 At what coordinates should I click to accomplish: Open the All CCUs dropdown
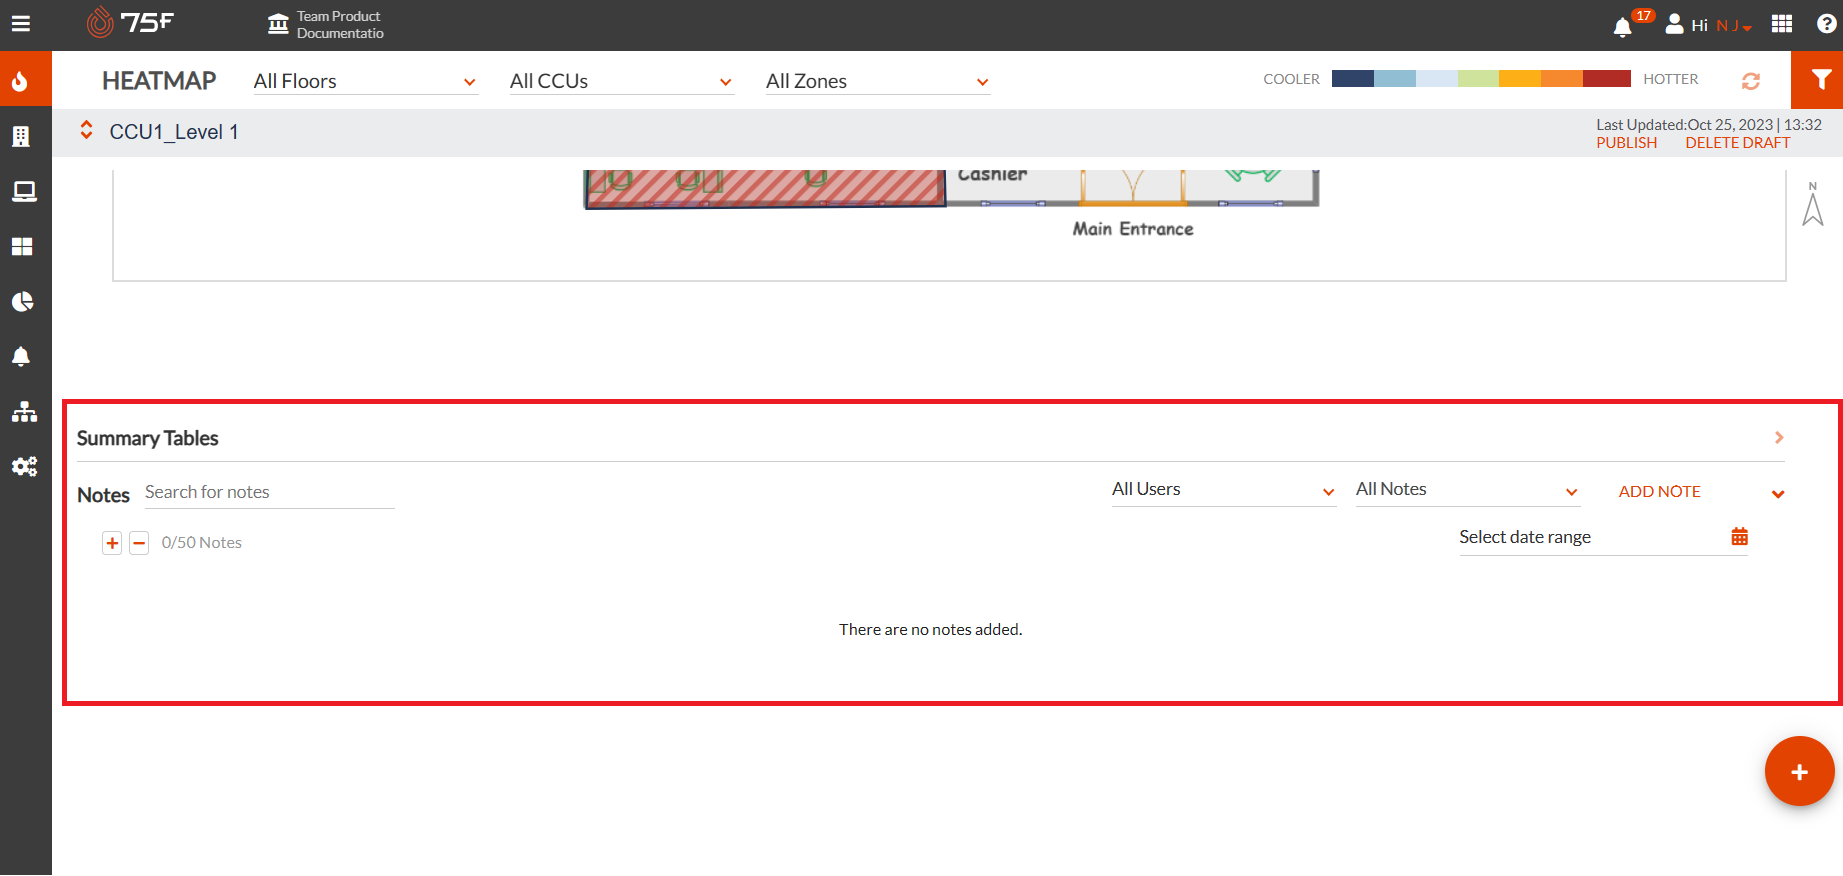(621, 81)
